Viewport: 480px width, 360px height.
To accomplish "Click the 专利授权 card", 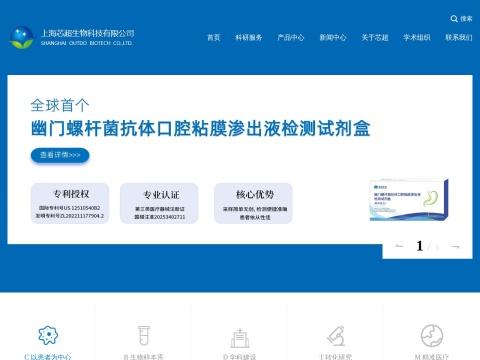I will pyautogui.click(x=70, y=203).
